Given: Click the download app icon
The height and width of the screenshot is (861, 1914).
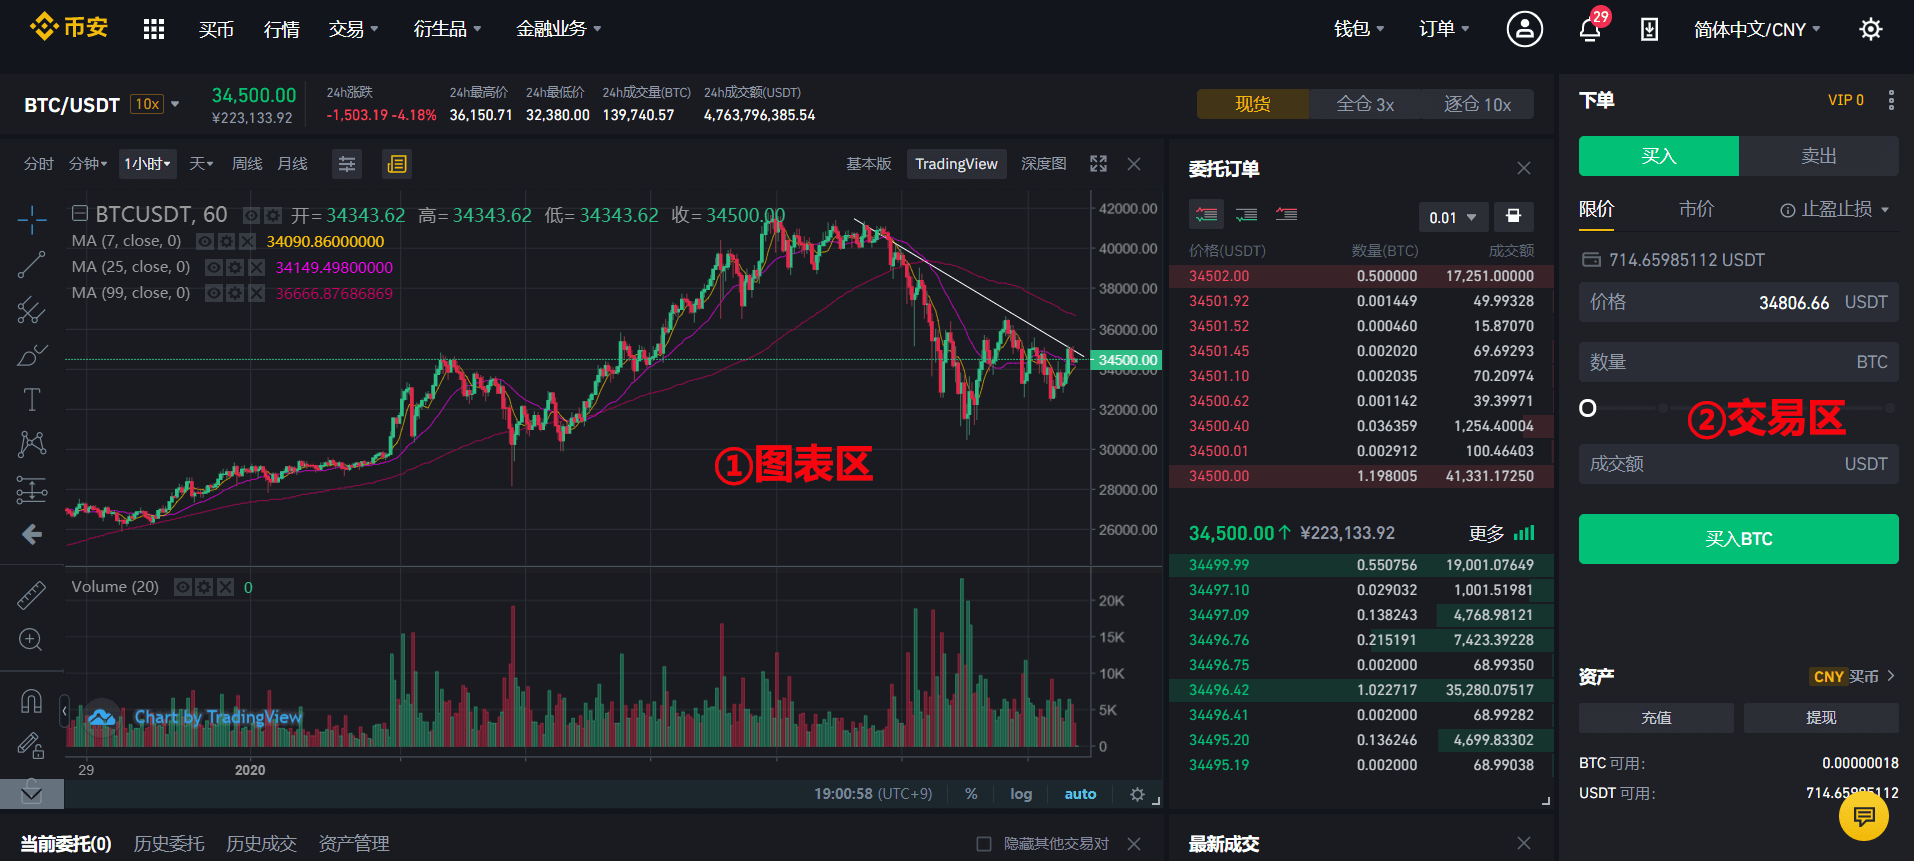Looking at the screenshot, I should coord(1649,29).
